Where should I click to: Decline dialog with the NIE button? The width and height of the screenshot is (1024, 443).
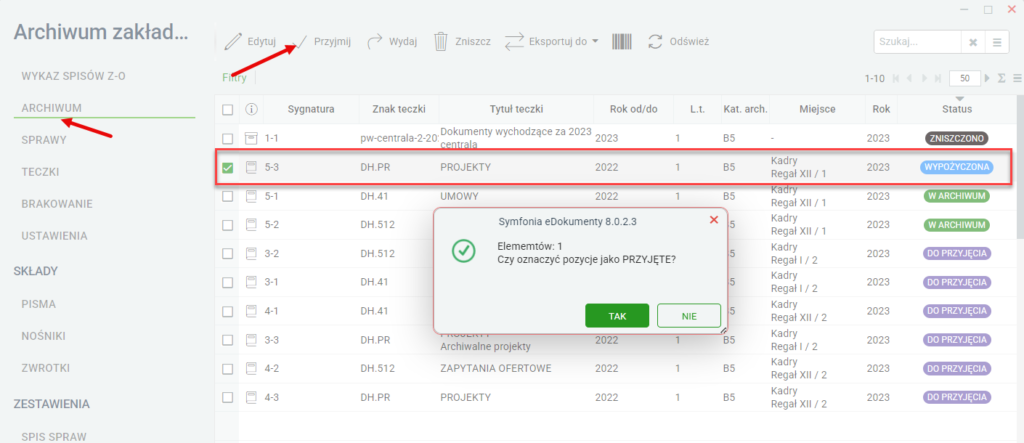pos(689,316)
